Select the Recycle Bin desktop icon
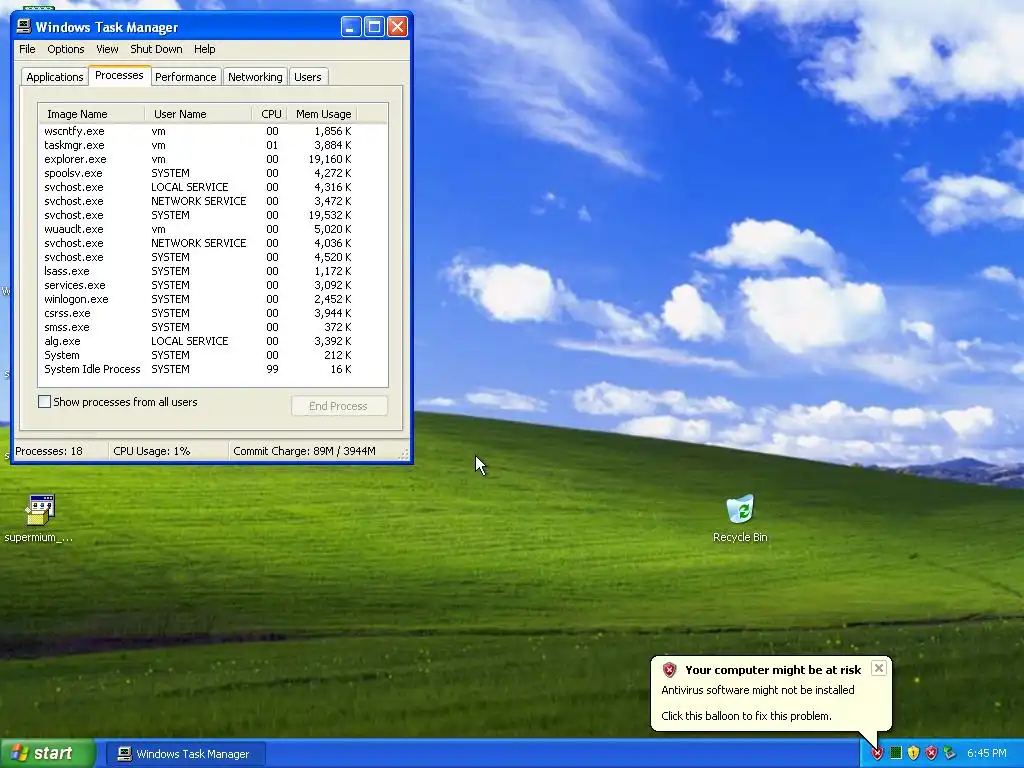 (x=740, y=519)
